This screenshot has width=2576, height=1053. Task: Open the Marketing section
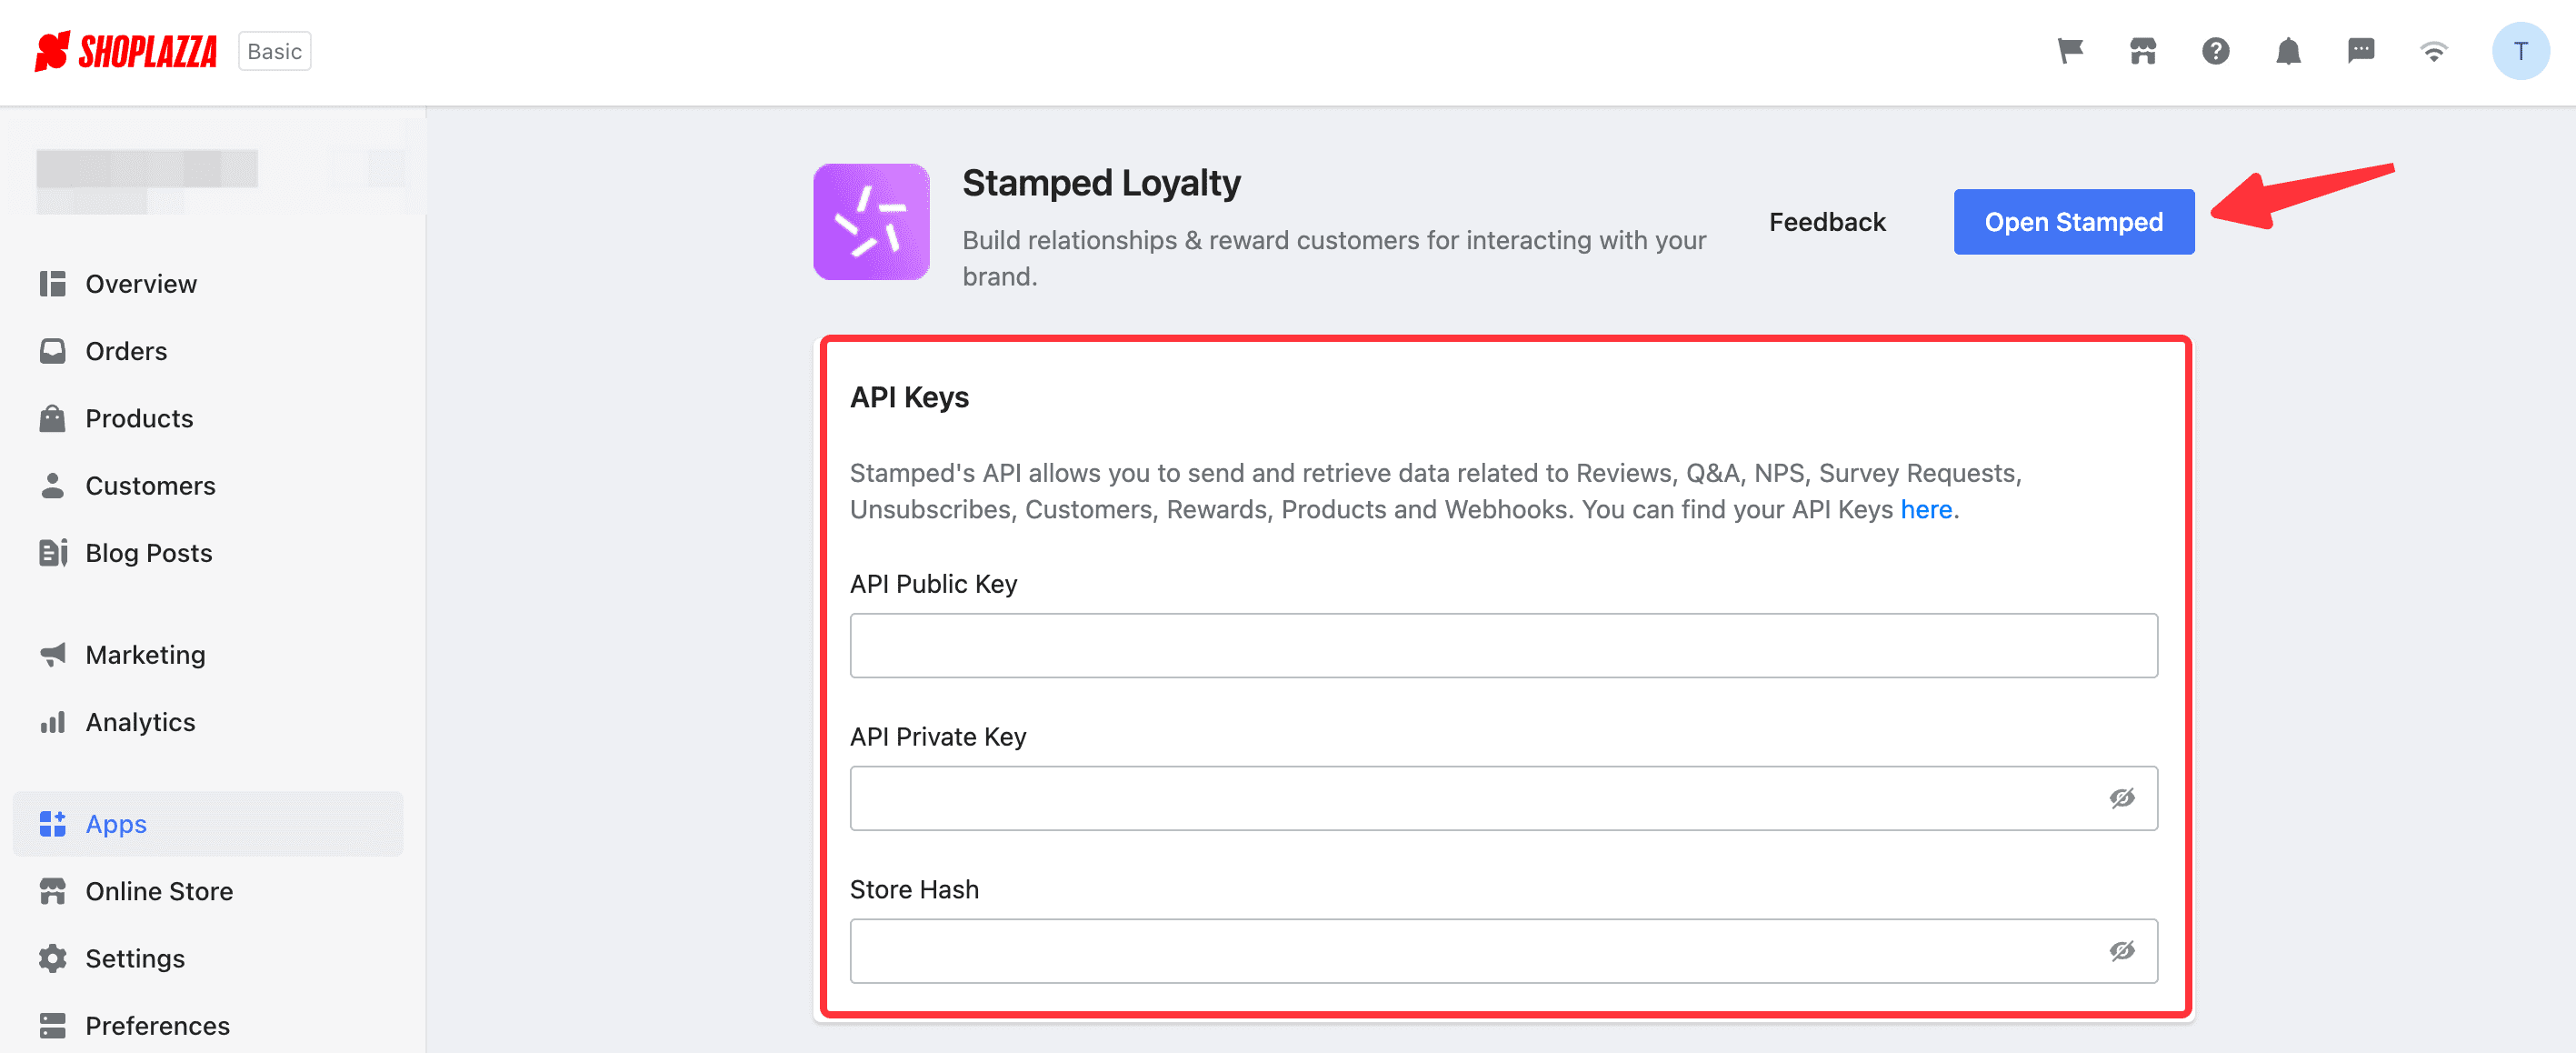(145, 655)
